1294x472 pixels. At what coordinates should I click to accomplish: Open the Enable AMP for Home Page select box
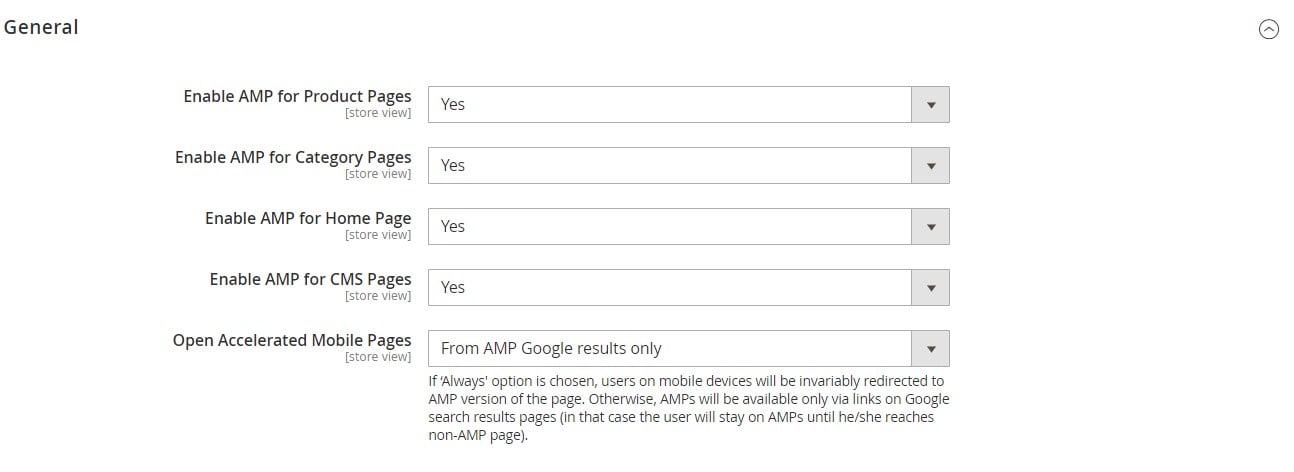(688, 226)
